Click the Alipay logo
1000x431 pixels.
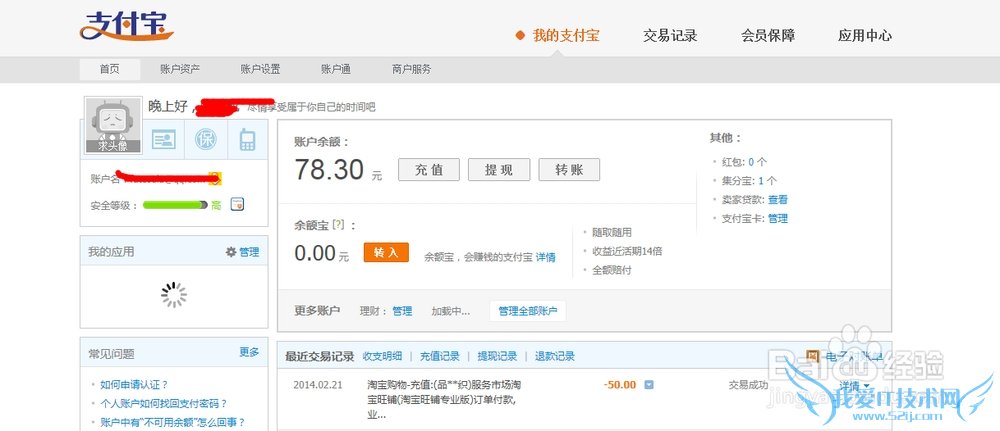(126, 27)
